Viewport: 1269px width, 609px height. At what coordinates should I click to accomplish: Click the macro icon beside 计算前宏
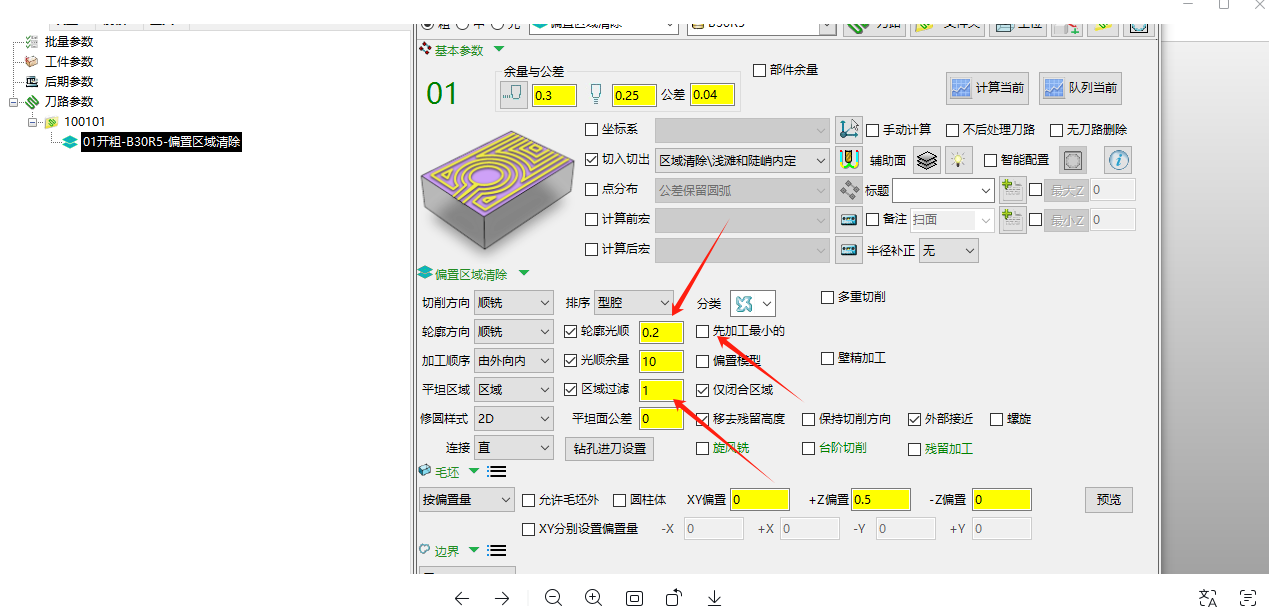point(848,219)
